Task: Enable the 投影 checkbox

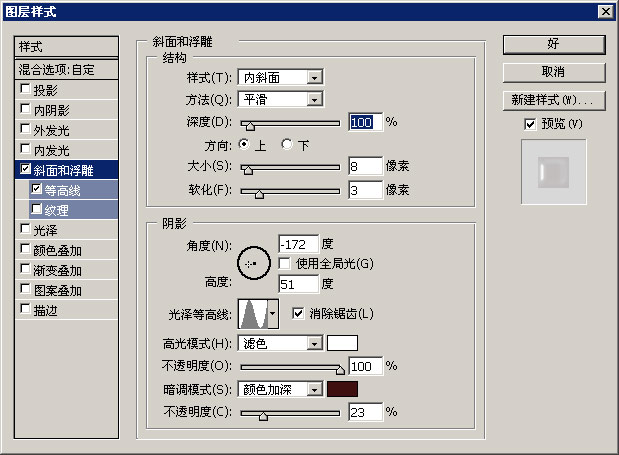Action: pyautogui.click(x=25, y=89)
